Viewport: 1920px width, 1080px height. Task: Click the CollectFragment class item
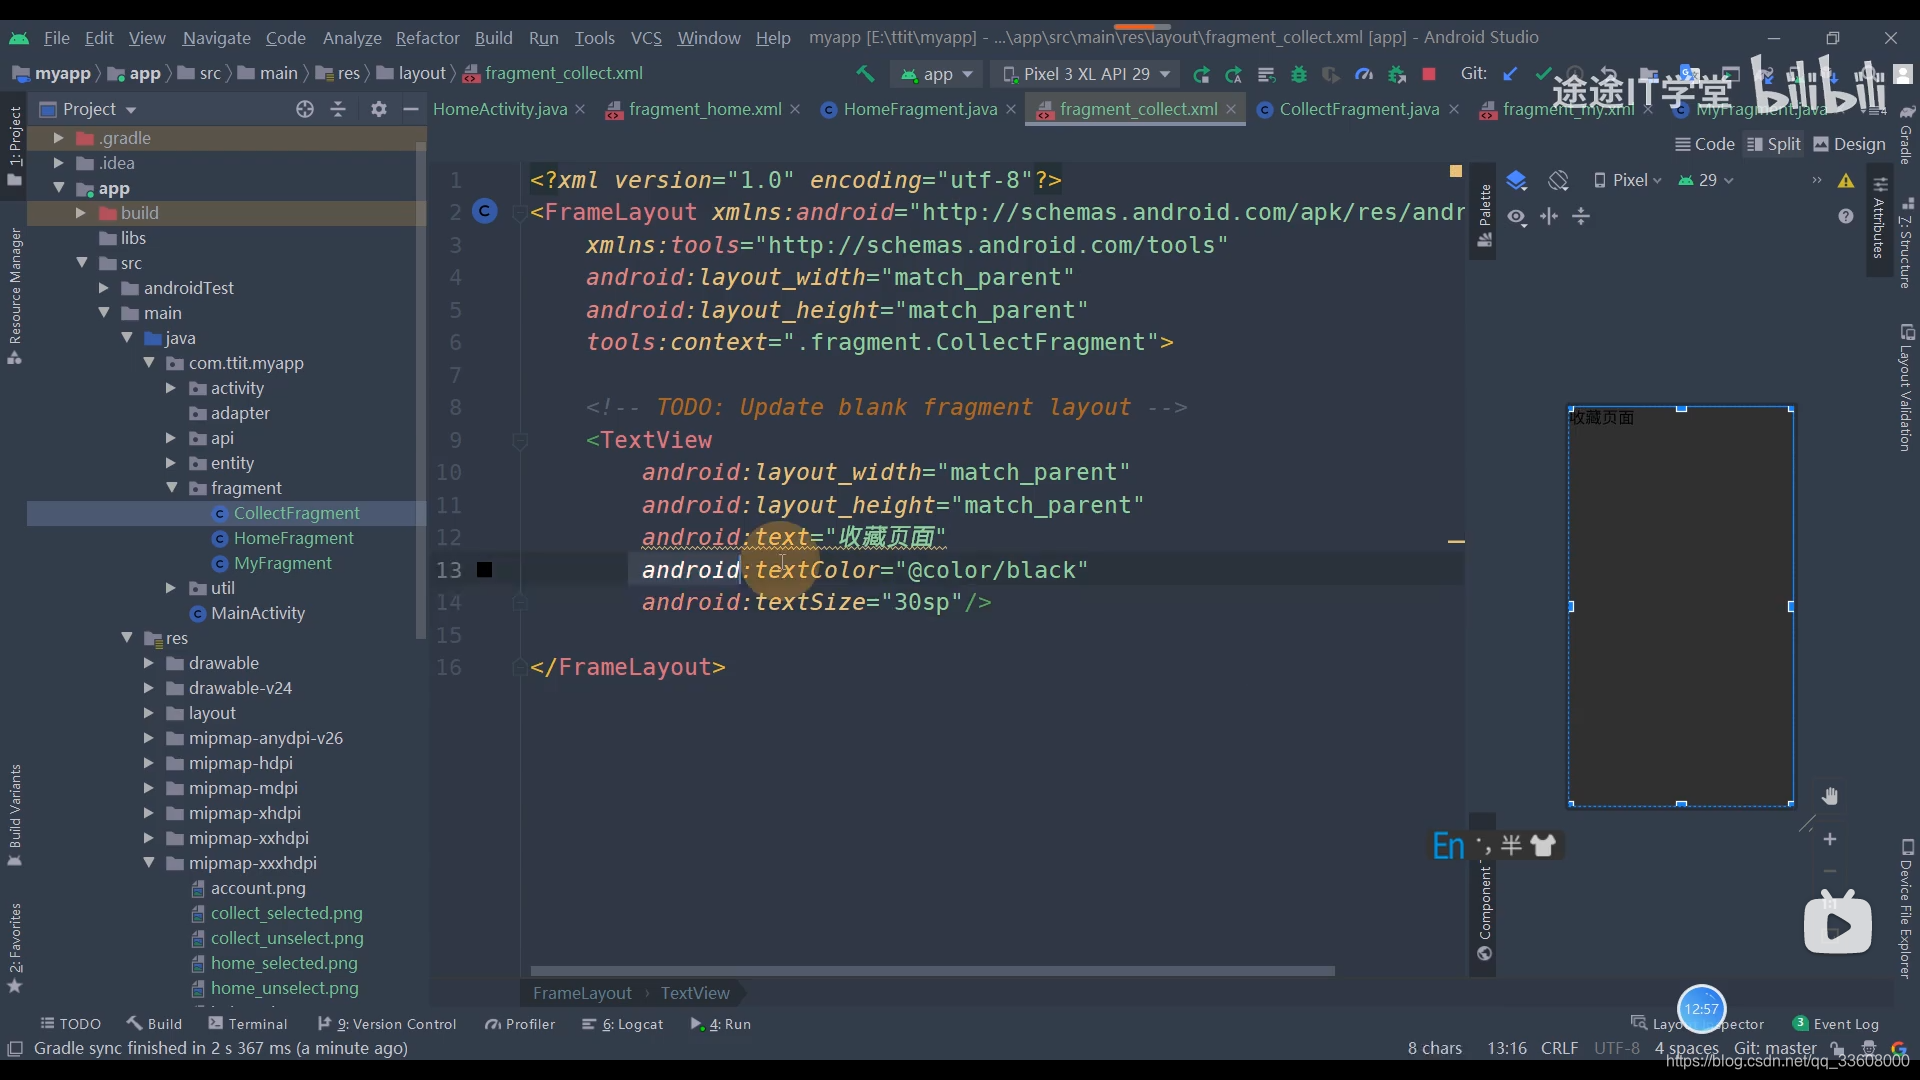point(297,513)
